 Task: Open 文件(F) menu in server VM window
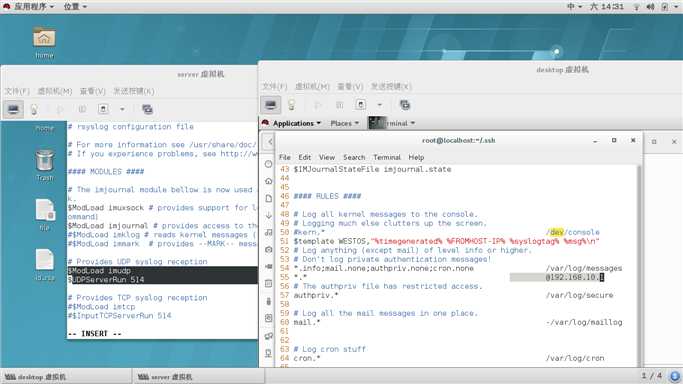17,91
